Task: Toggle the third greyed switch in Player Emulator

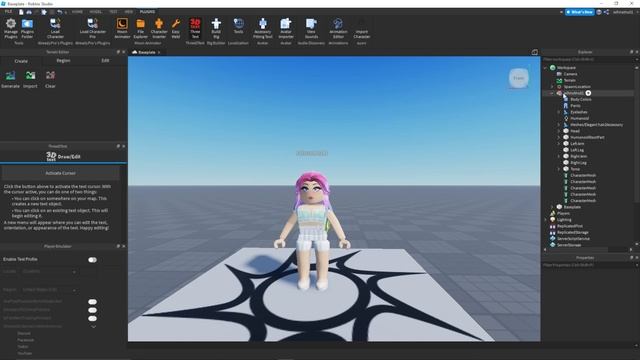Action: [93, 318]
